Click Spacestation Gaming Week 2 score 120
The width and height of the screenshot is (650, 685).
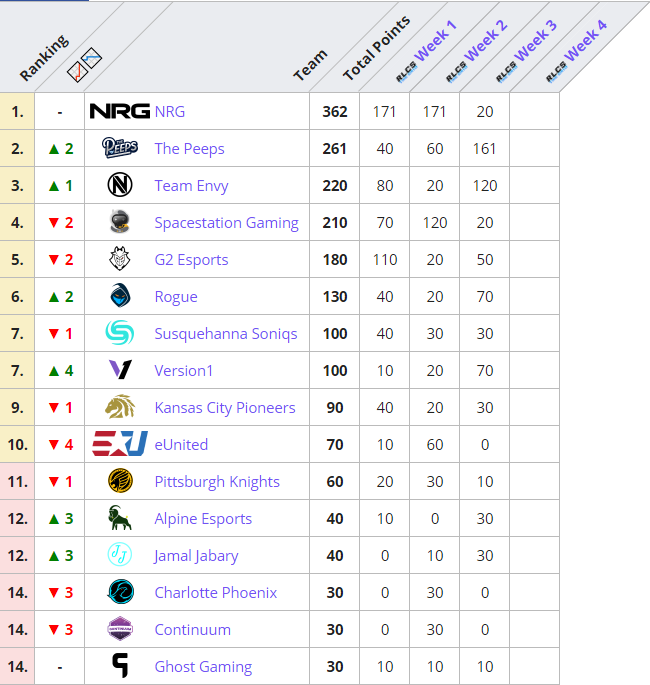[435, 223]
